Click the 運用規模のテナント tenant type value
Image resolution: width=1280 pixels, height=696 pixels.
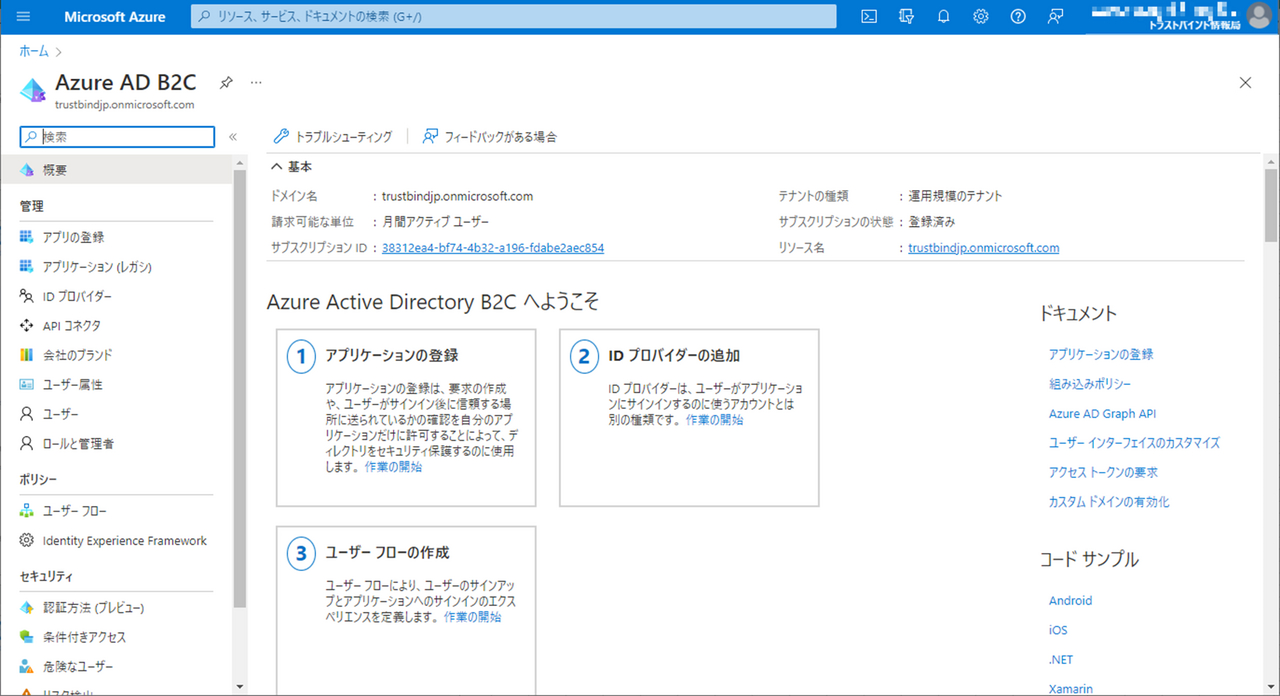955,196
